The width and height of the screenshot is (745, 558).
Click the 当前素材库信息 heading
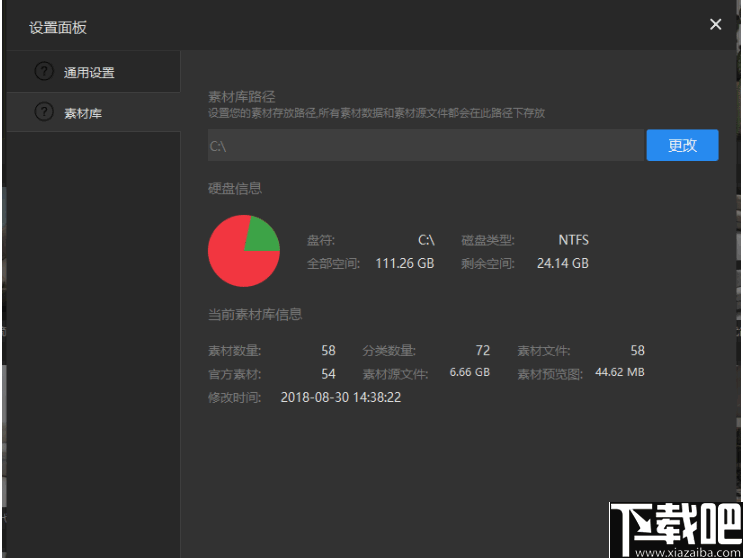[255, 314]
